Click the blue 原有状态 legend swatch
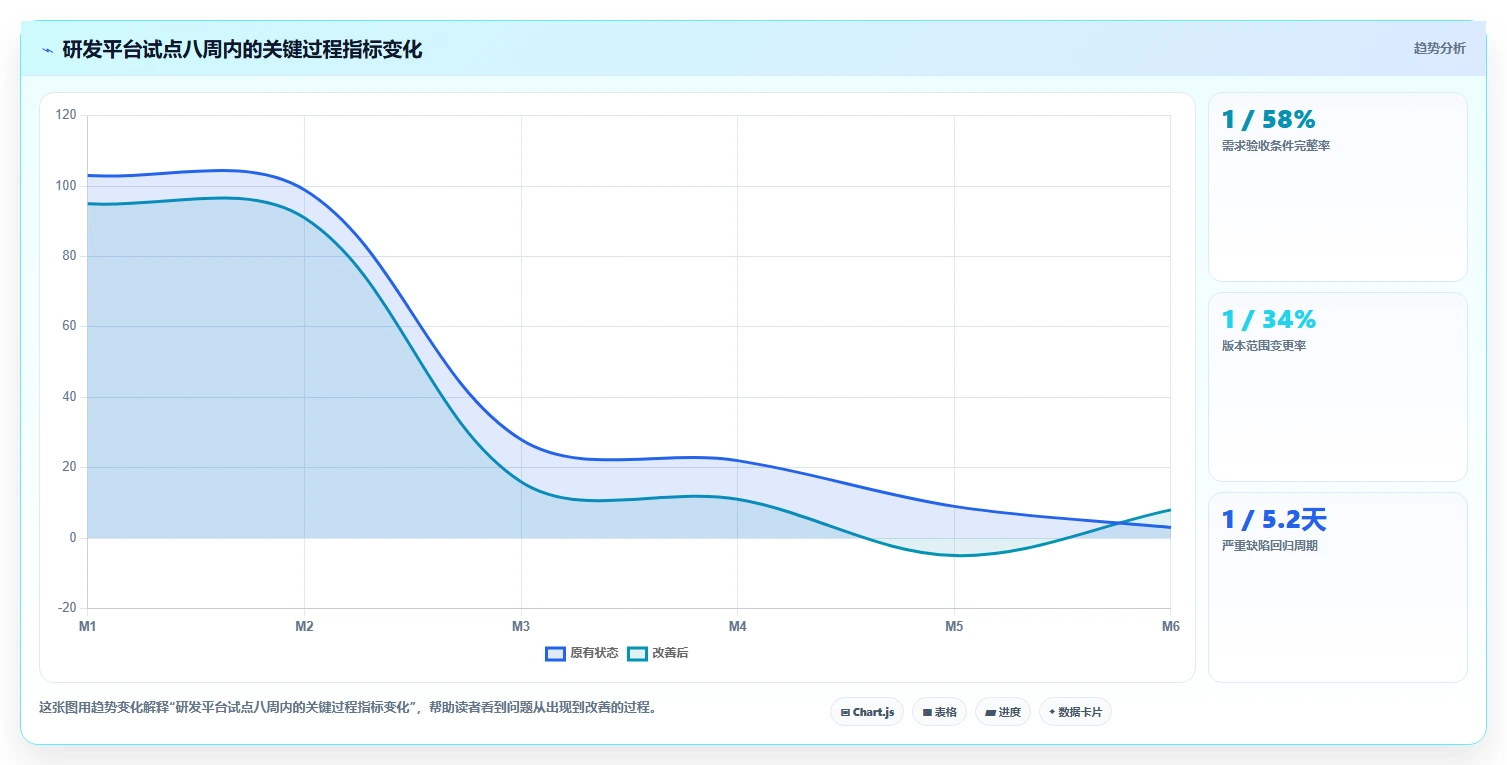This screenshot has height=765, width=1507. coord(556,653)
